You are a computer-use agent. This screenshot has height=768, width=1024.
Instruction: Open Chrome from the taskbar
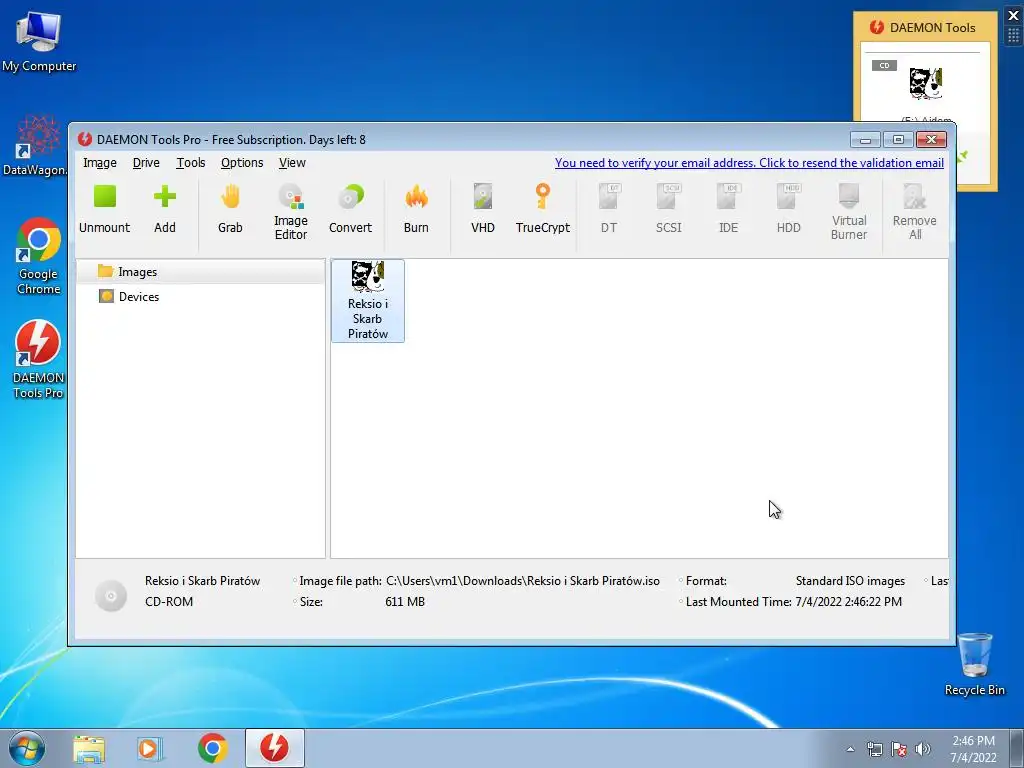coord(212,748)
